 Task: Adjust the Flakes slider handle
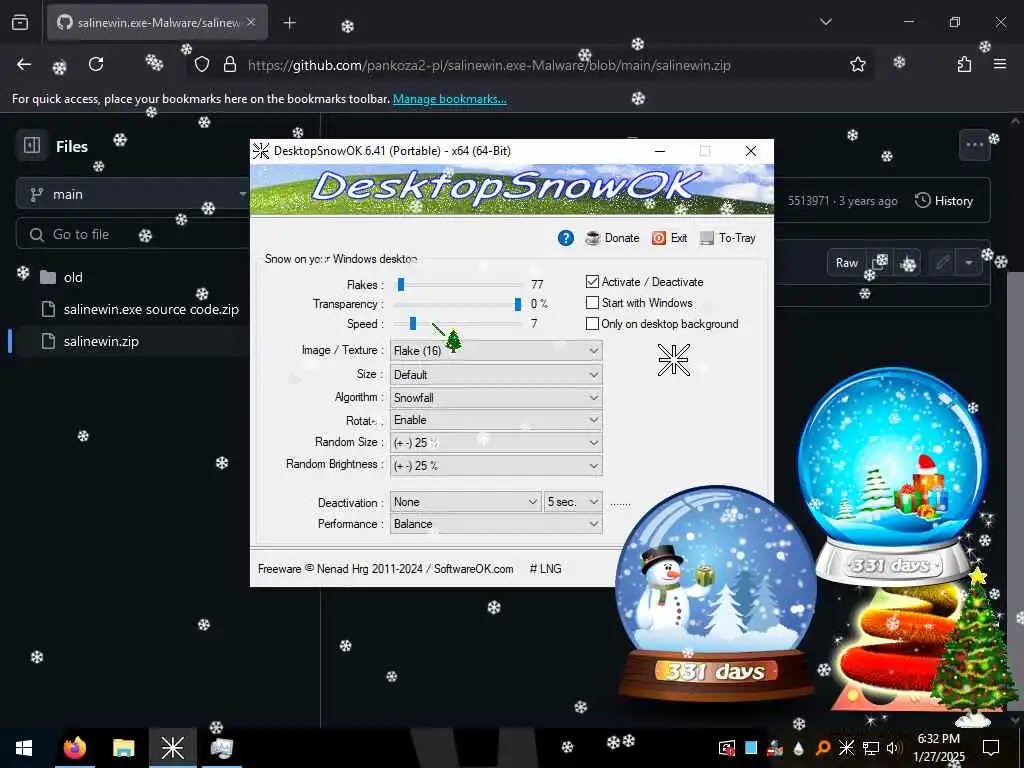[x=401, y=285]
